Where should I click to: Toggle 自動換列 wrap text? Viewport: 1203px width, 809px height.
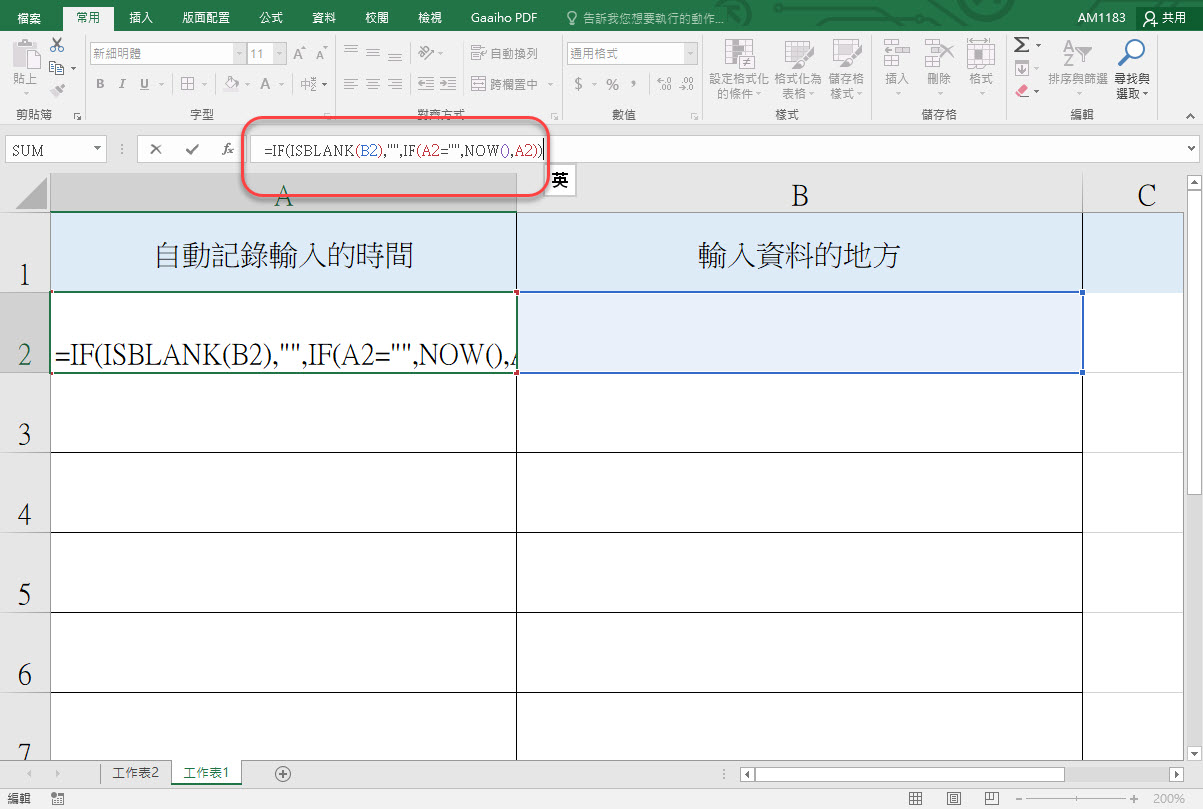pyautogui.click(x=505, y=53)
